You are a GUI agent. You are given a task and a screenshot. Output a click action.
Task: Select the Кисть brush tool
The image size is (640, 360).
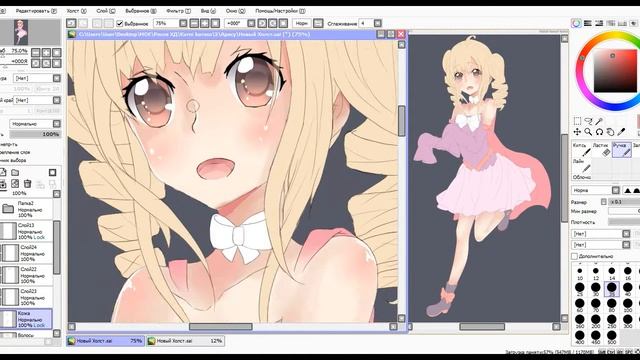(x=581, y=149)
